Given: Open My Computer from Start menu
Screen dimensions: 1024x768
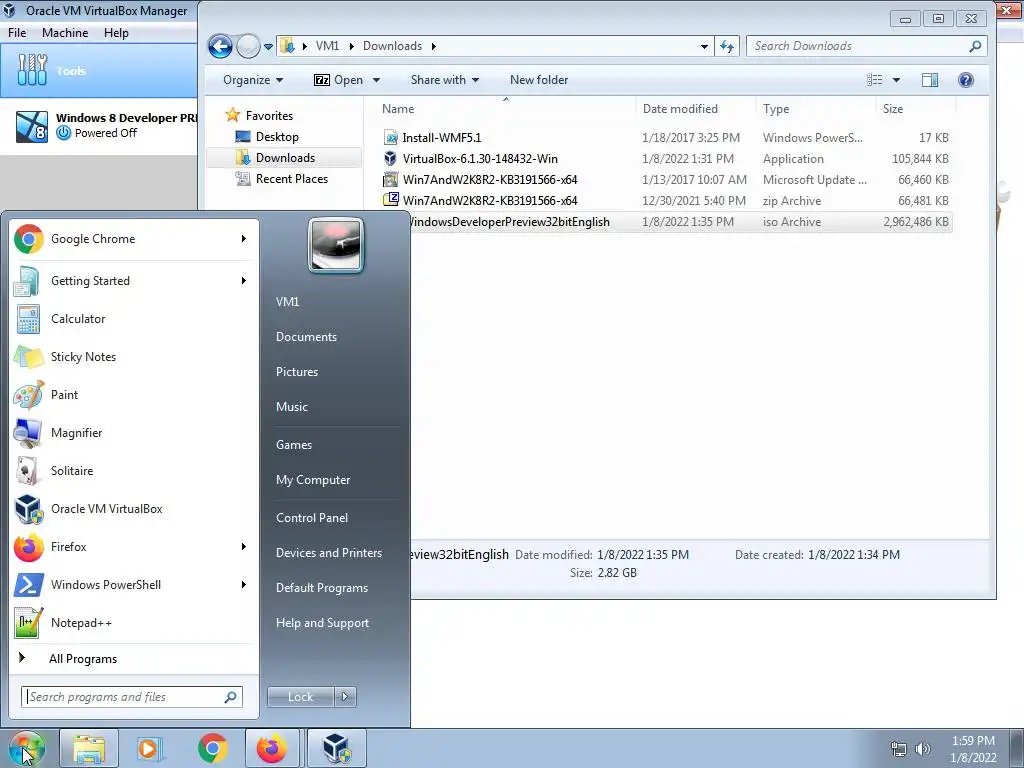Looking at the screenshot, I should [x=313, y=480].
